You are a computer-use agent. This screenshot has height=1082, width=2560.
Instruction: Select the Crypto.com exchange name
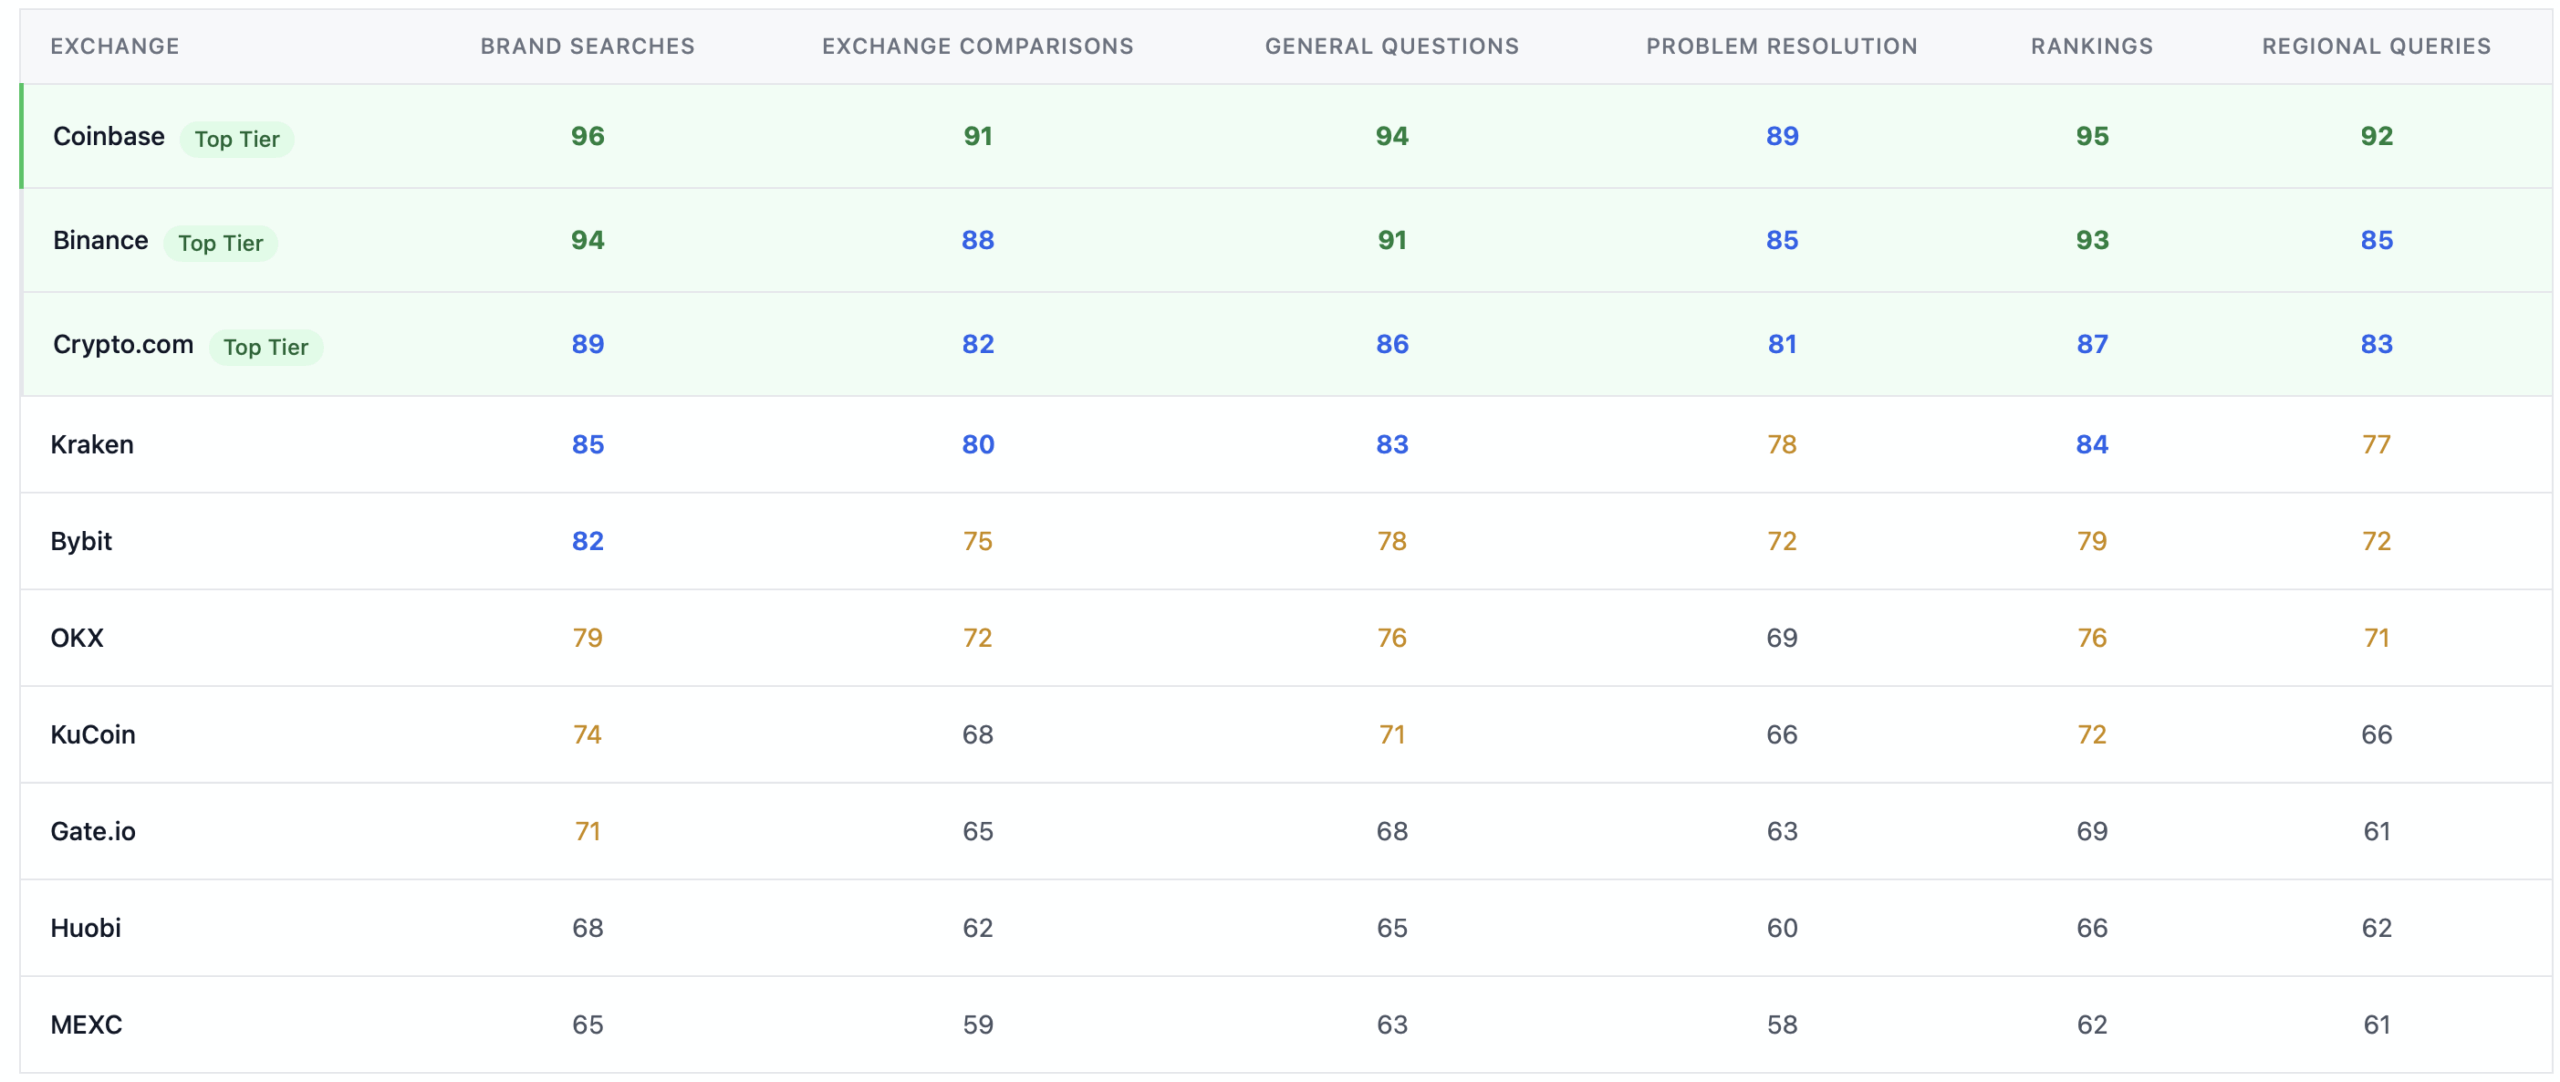[123, 344]
